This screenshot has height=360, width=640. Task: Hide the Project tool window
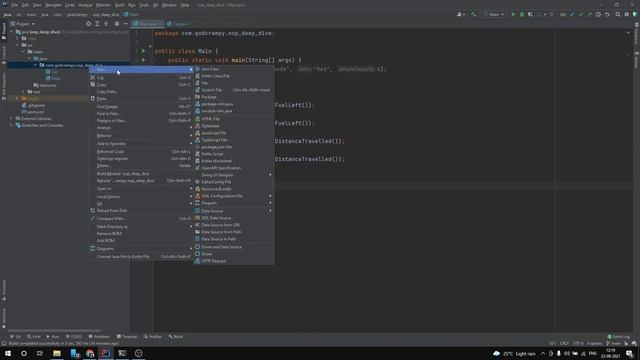(x=126, y=24)
